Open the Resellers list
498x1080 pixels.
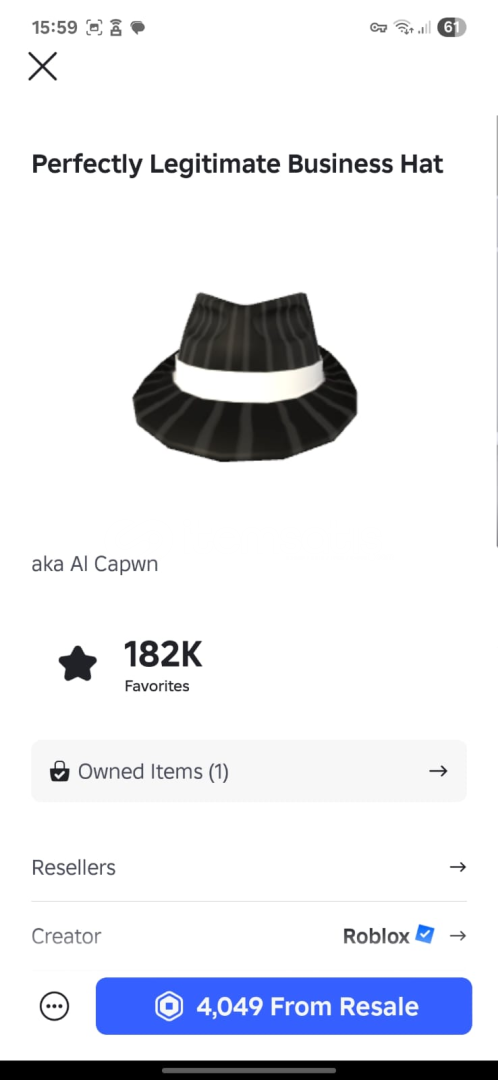[x=249, y=867]
